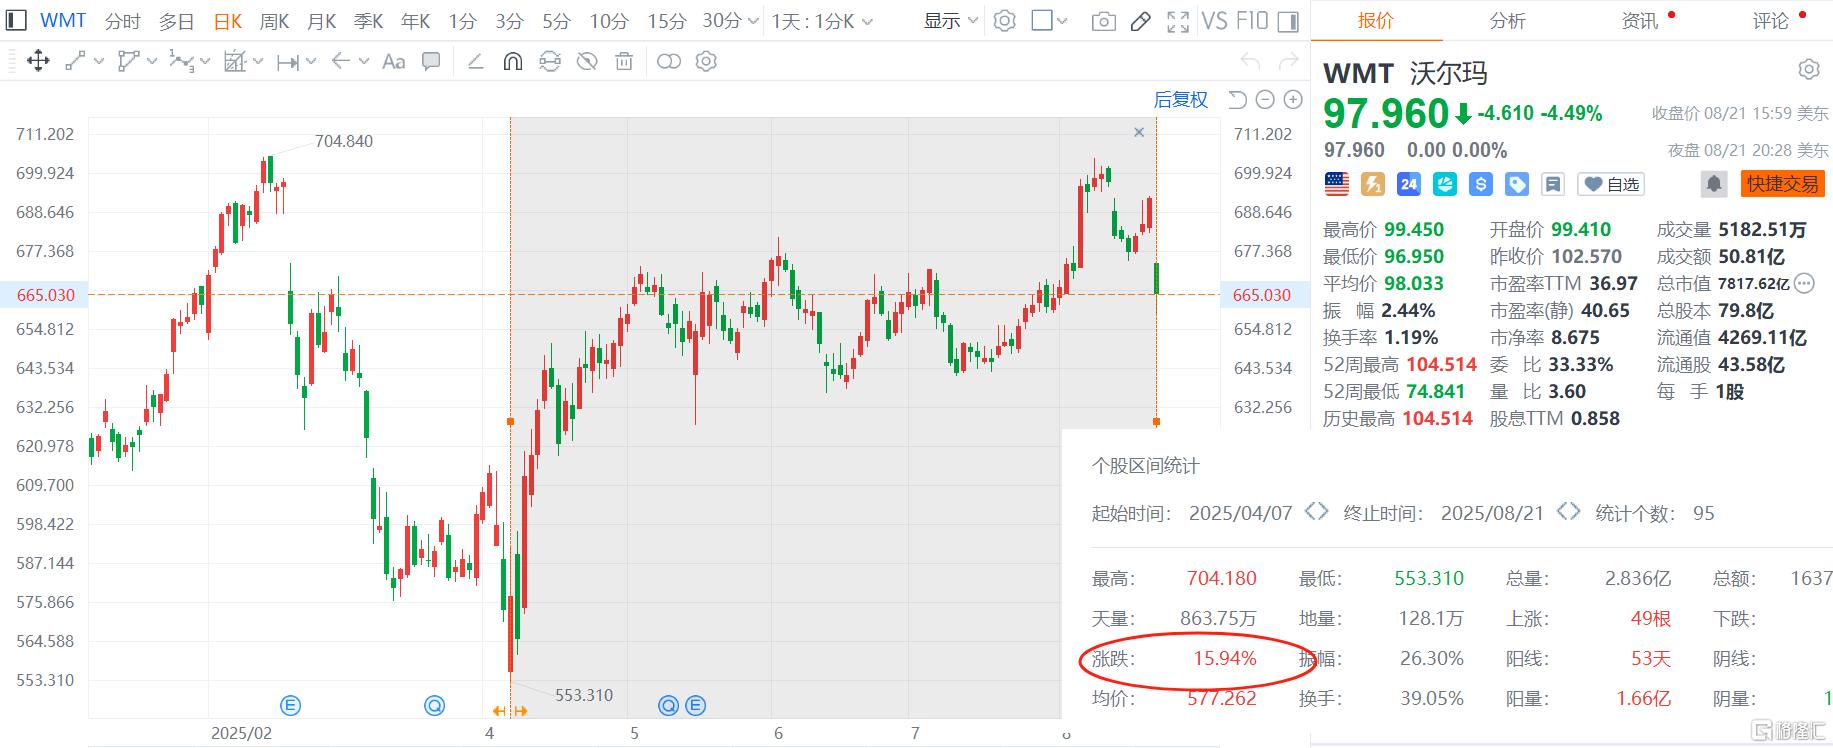1833x748 pixels.
Task: Toggle the right side panel visibility
Action: [1289, 21]
